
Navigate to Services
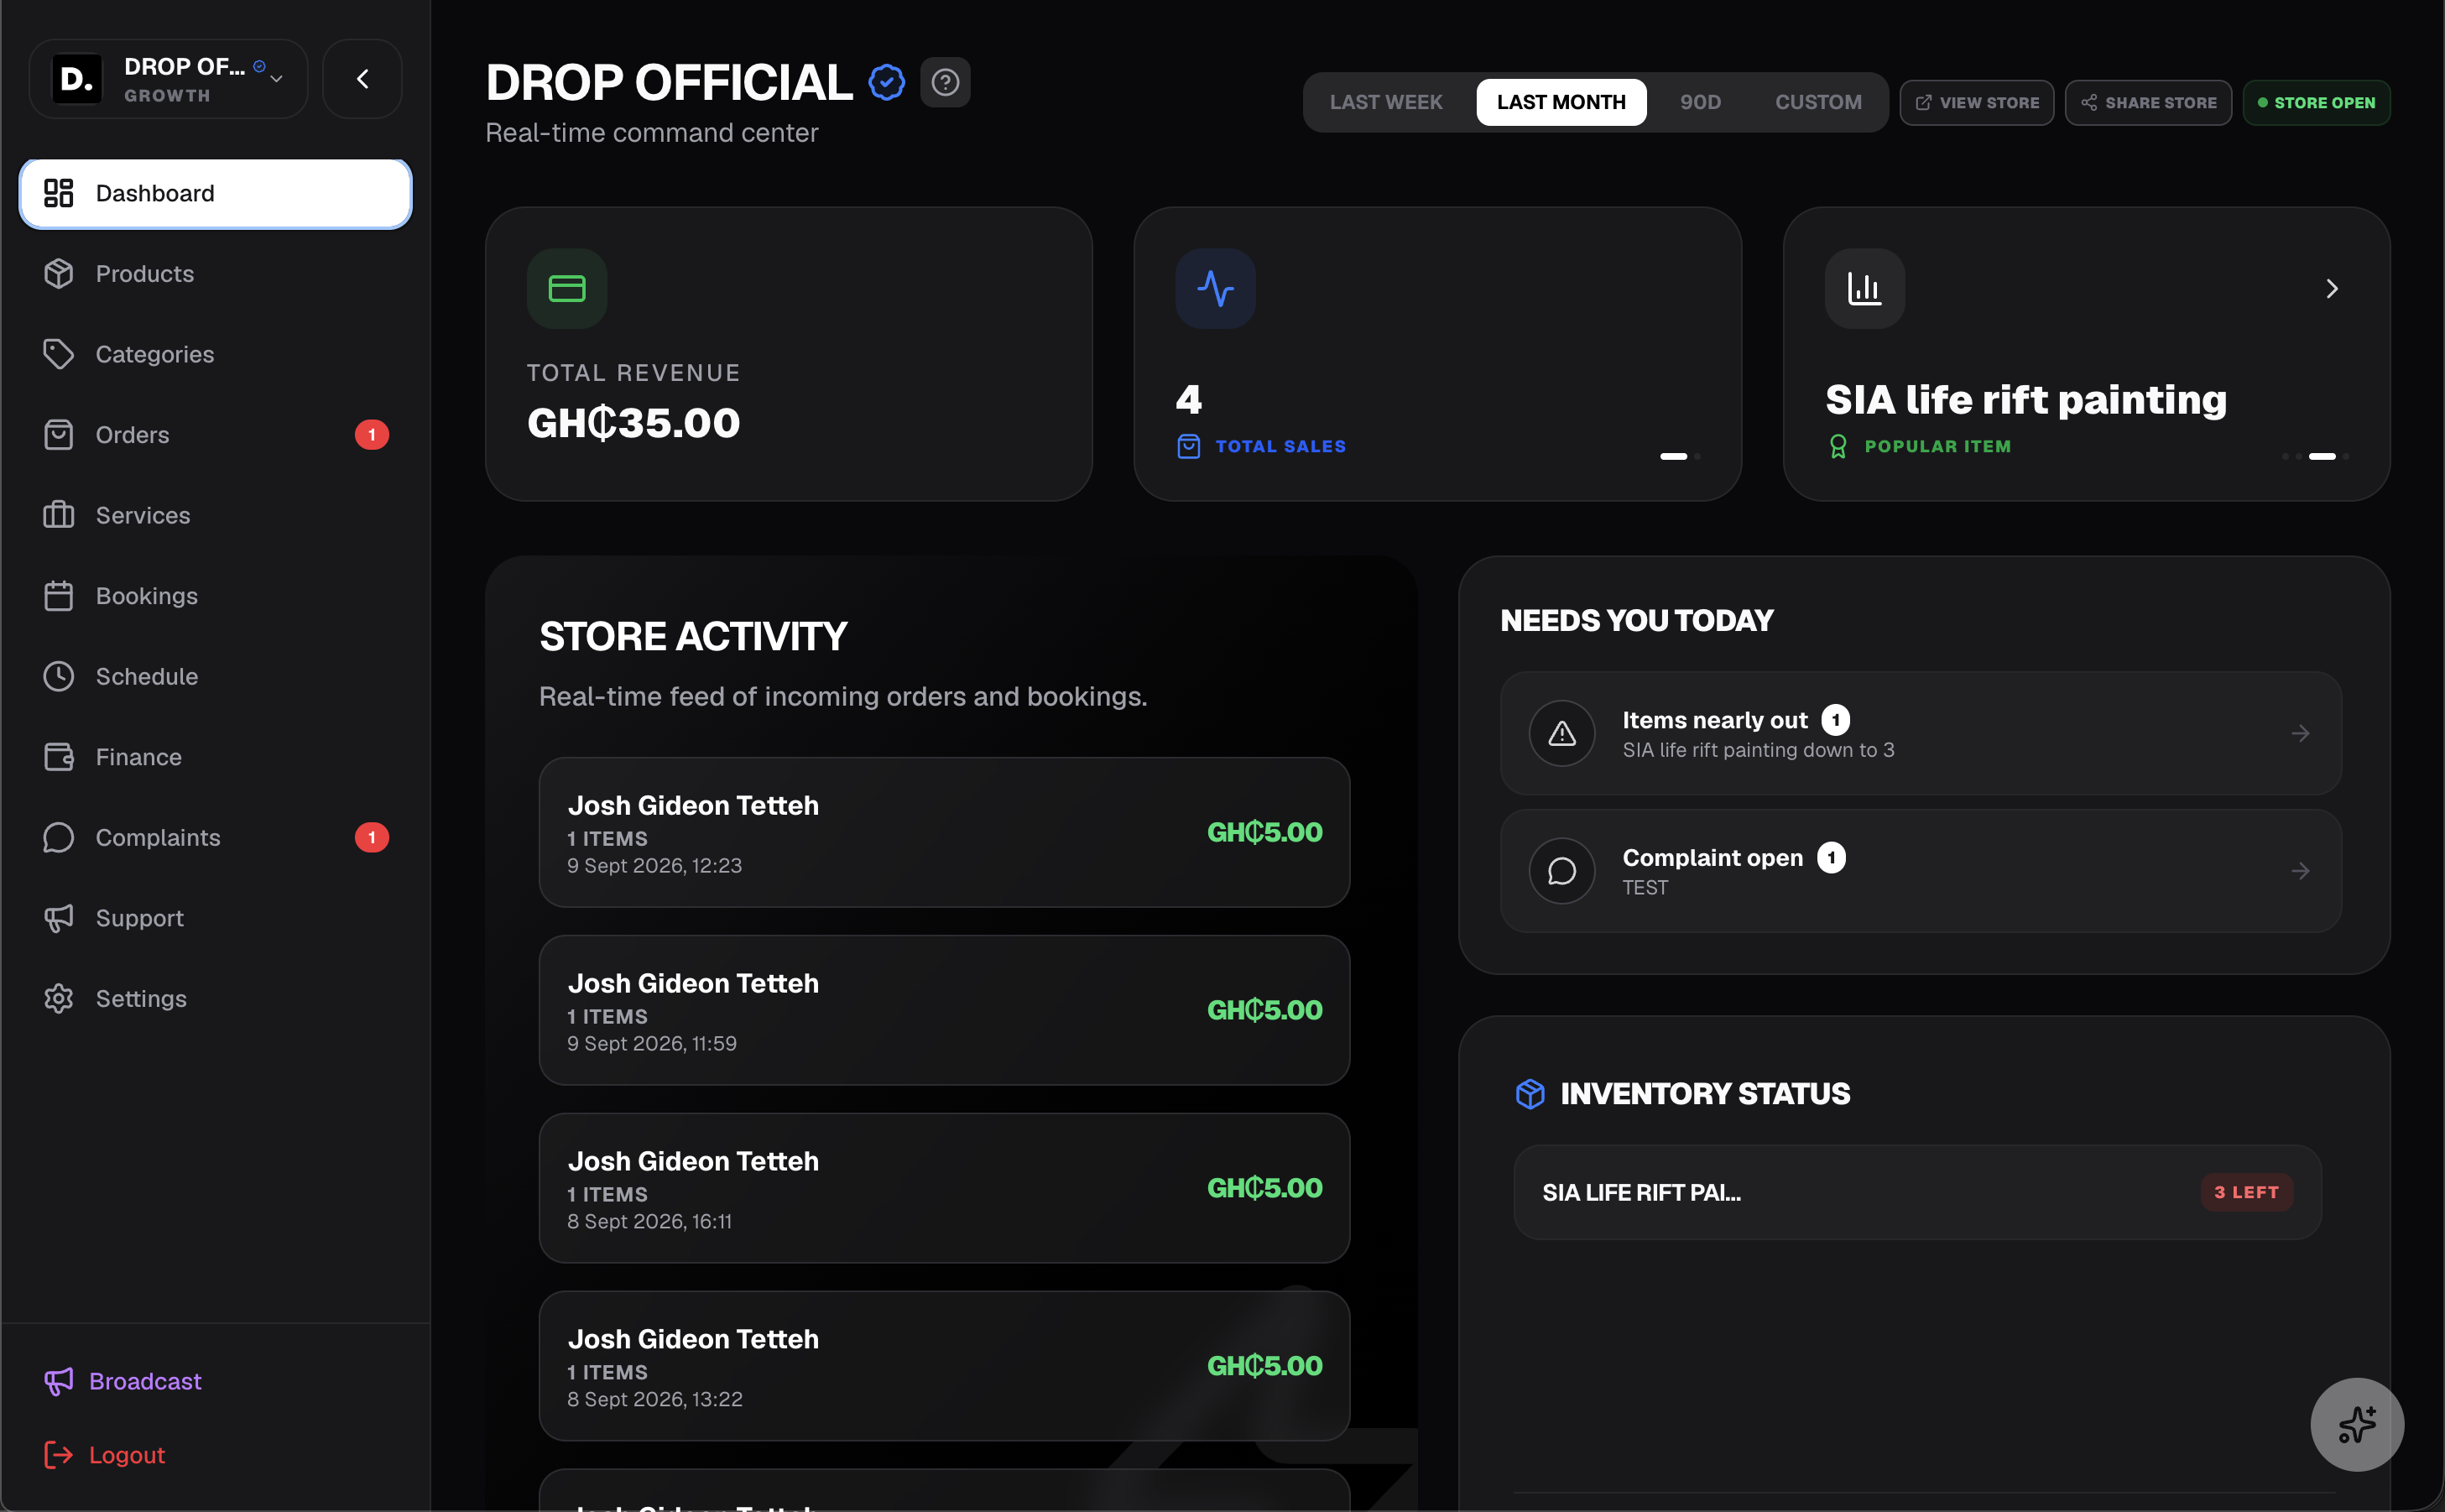tap(215, 515)
